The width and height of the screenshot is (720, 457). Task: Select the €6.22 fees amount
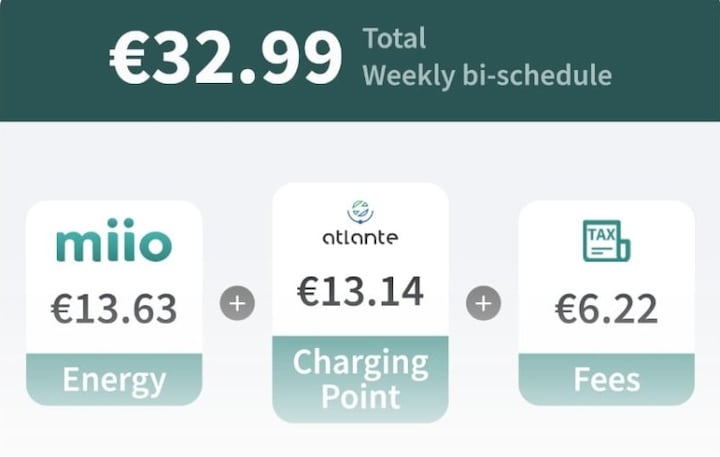(607, 309)
